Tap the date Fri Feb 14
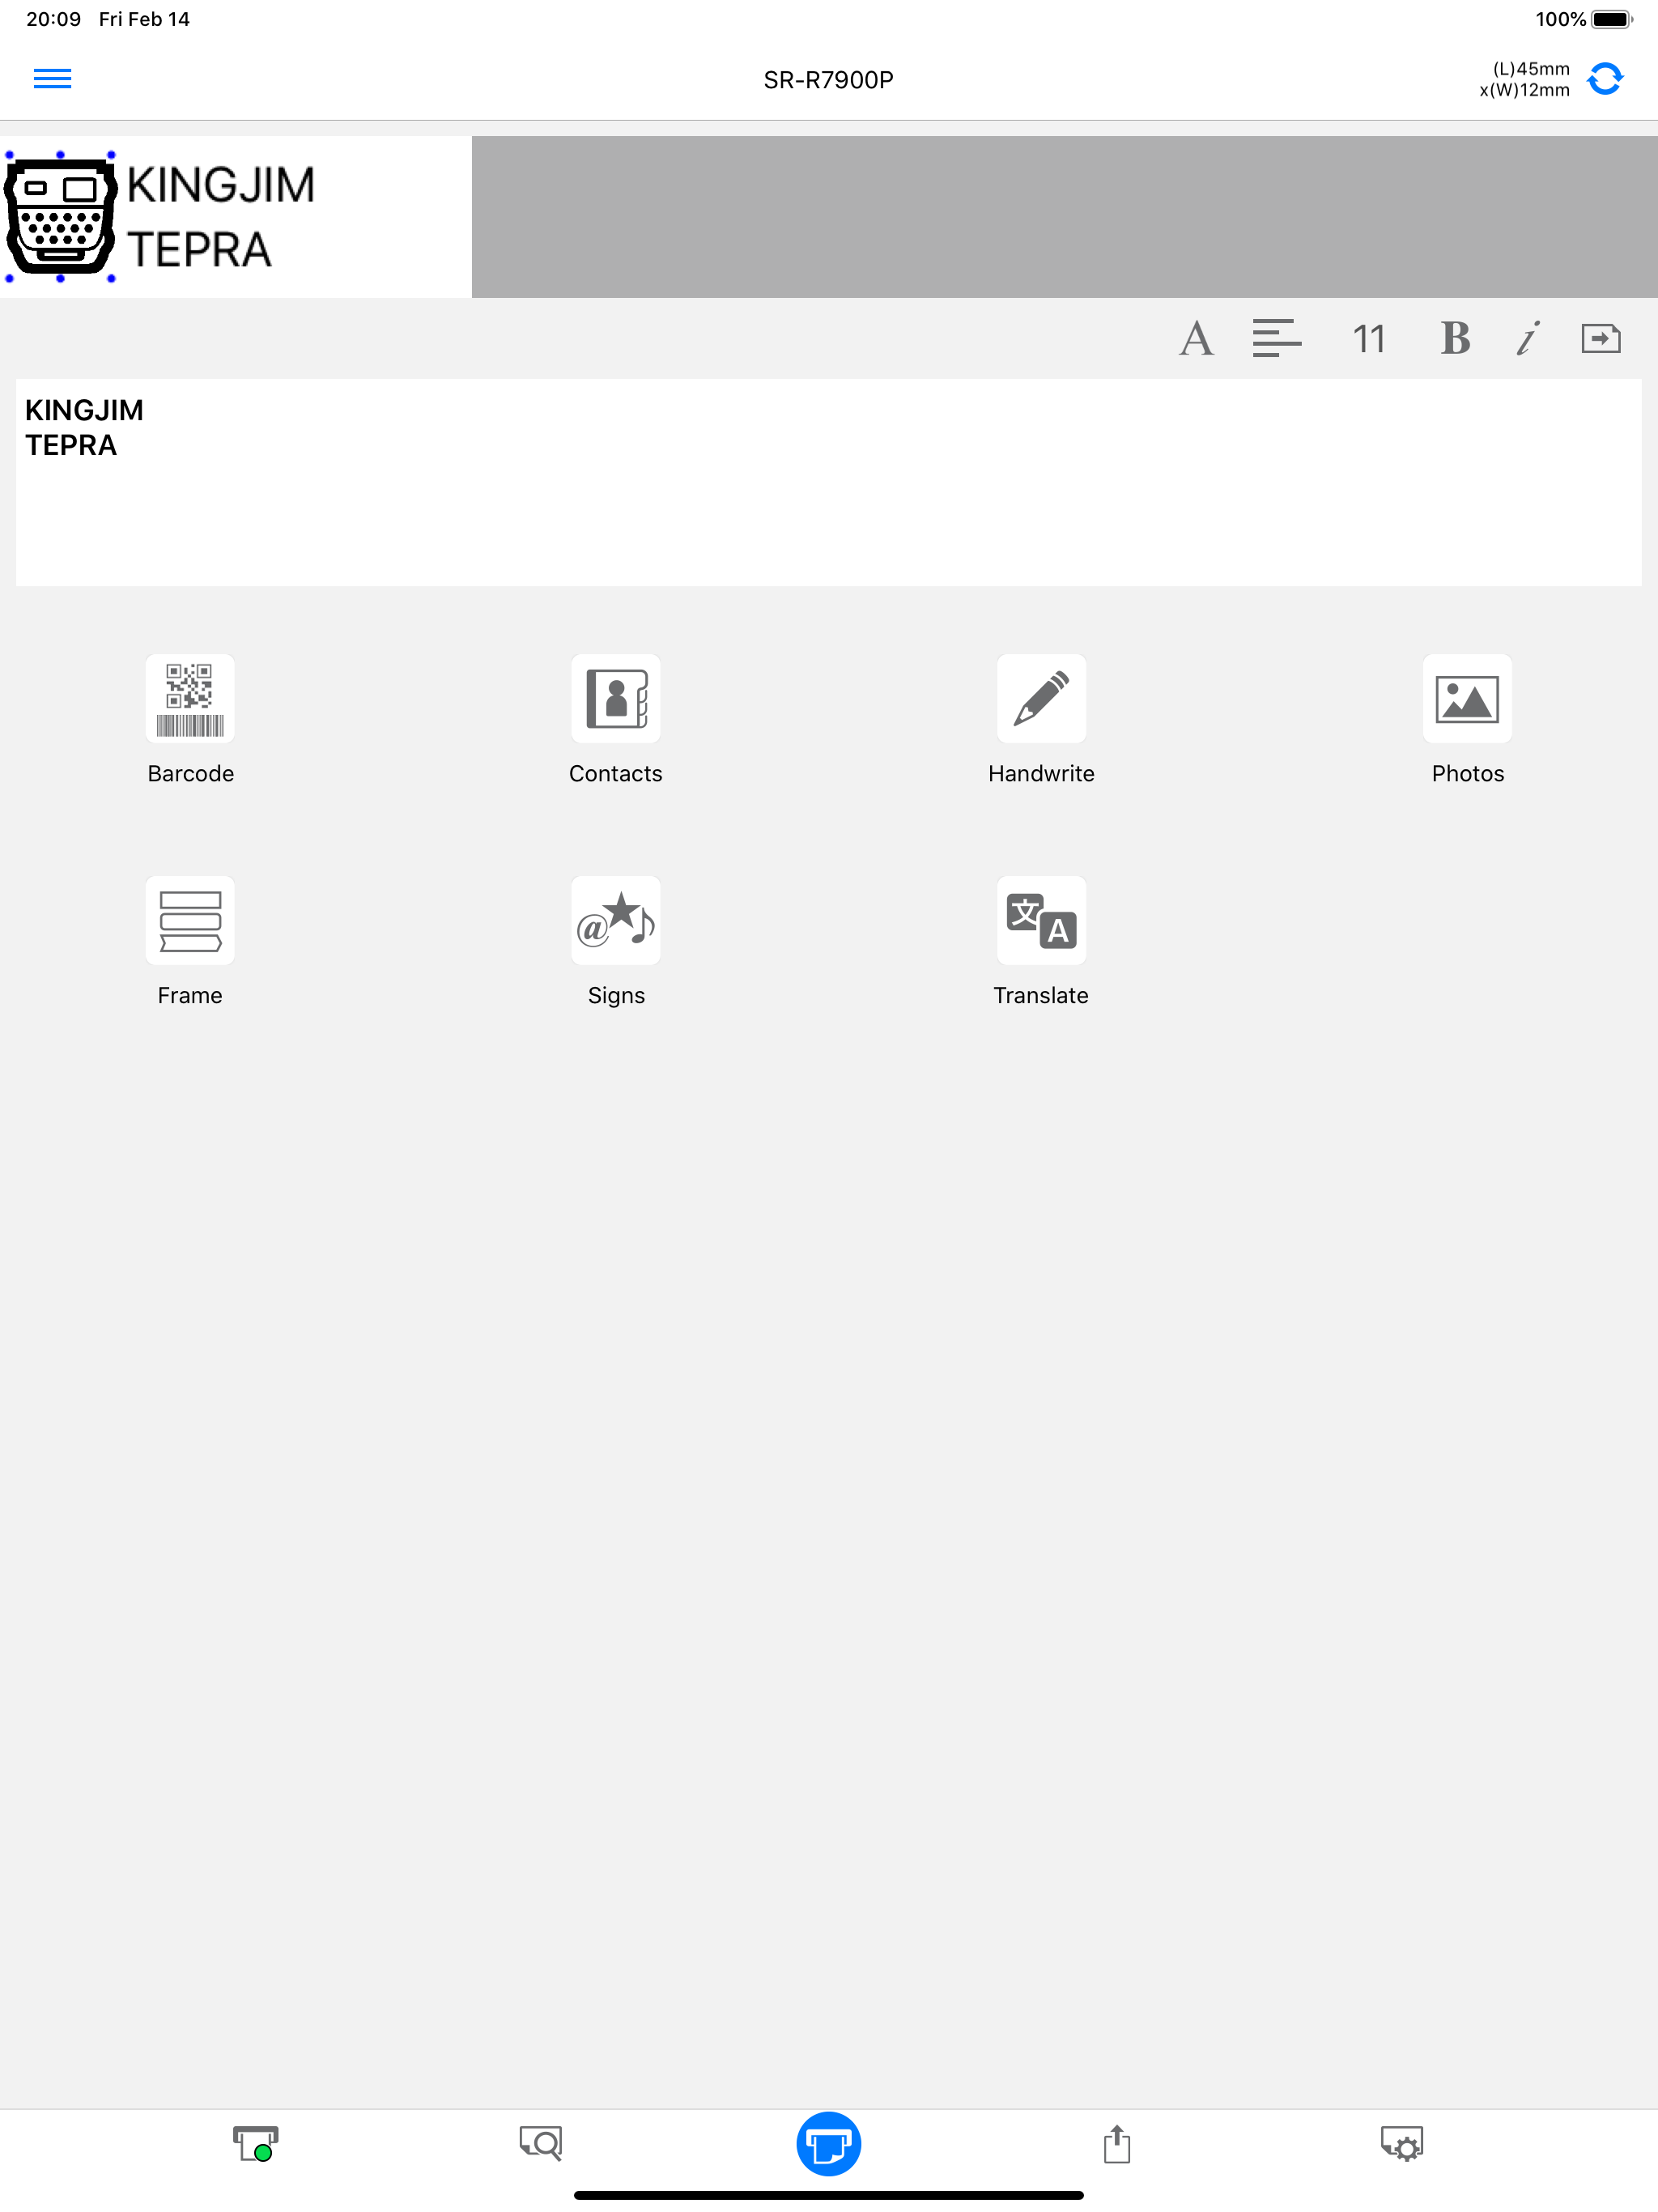 click(x=144, y=19)
